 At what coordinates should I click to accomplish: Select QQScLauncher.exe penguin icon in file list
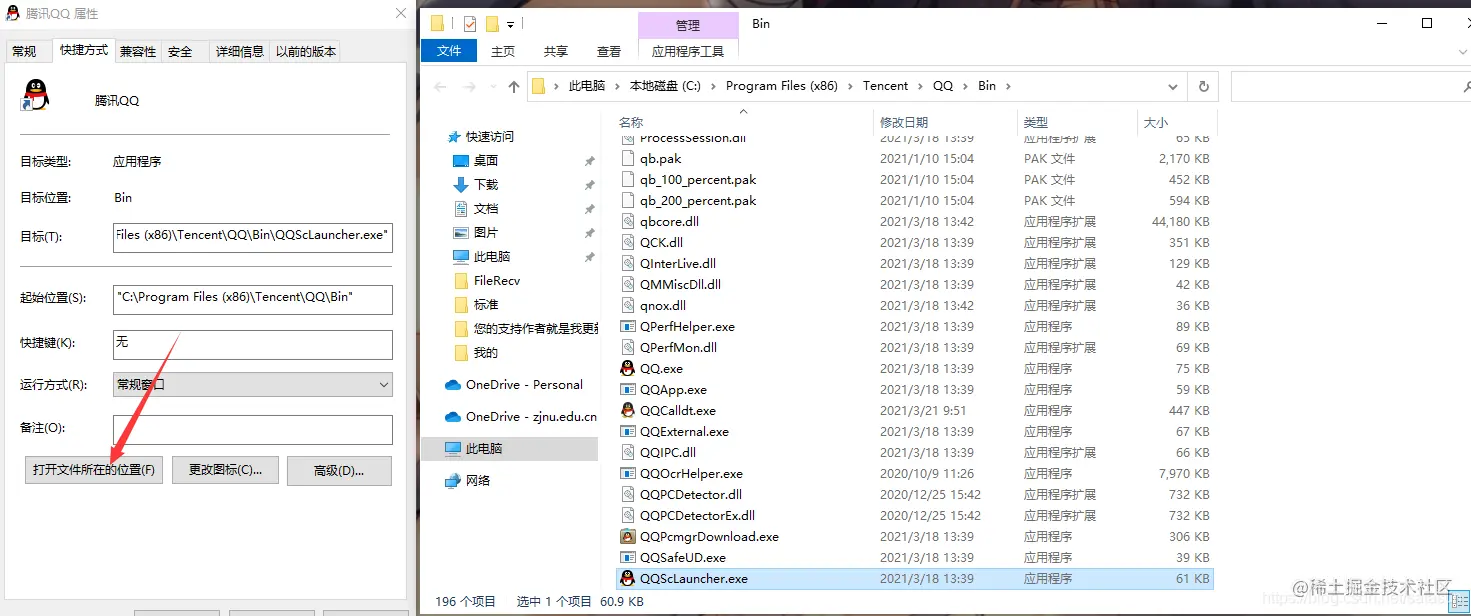[x=627, y=578]
